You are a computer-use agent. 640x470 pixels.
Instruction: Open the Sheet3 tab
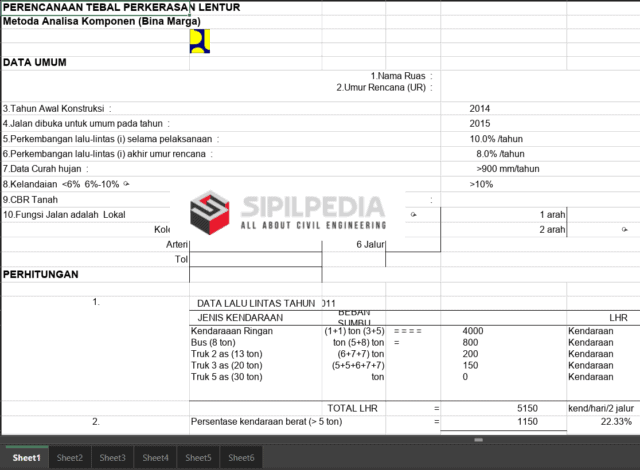pos(113,458)
